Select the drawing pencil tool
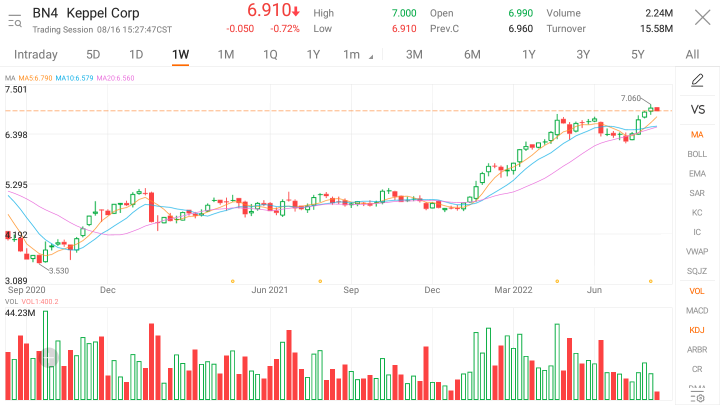 697,80
